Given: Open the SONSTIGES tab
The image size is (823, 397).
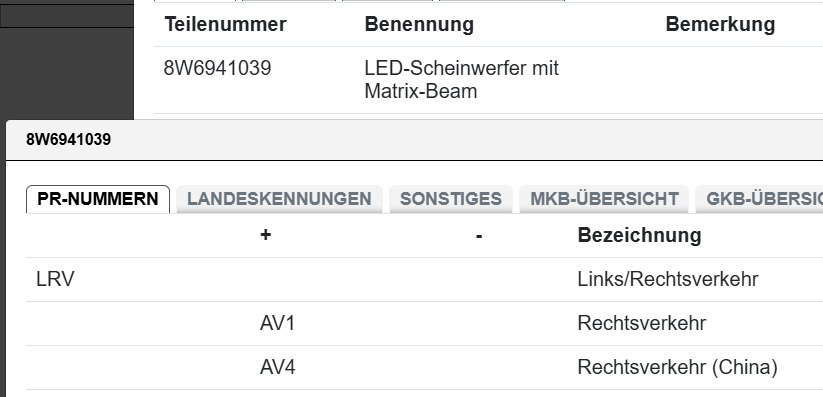Looking at the screenshot, I should [451, 199].
